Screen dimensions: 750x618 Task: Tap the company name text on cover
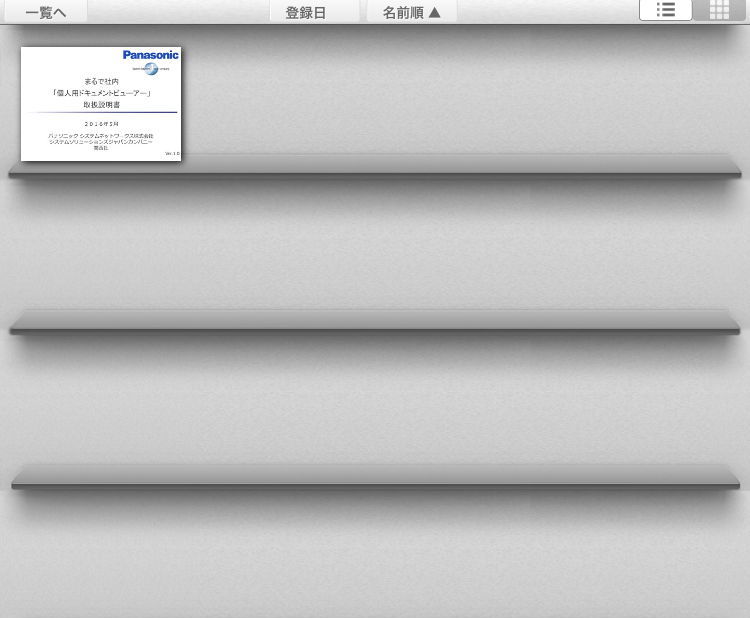click(x=101, y=139)
